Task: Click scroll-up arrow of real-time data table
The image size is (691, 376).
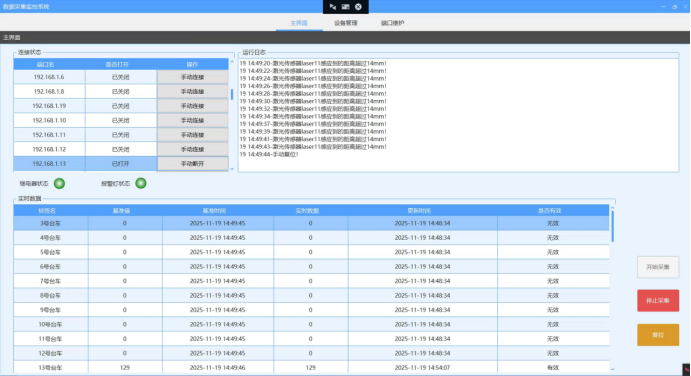Action: (x=612, y=208)
